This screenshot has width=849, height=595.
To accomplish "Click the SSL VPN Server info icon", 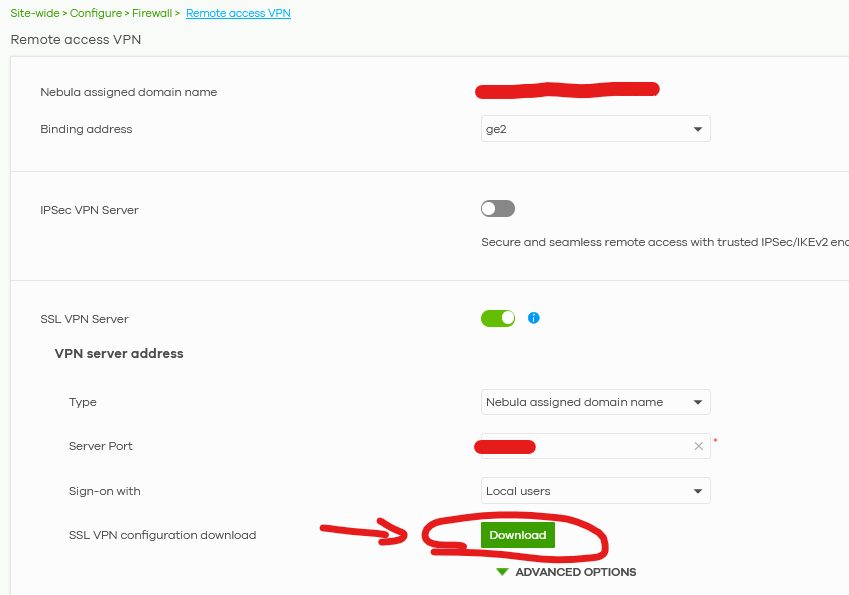I will pos(533,318).
